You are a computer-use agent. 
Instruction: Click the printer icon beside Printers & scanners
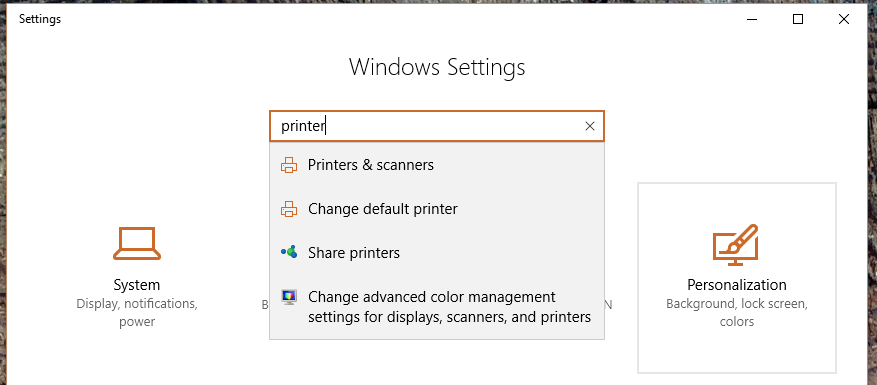tap(289, 165)
